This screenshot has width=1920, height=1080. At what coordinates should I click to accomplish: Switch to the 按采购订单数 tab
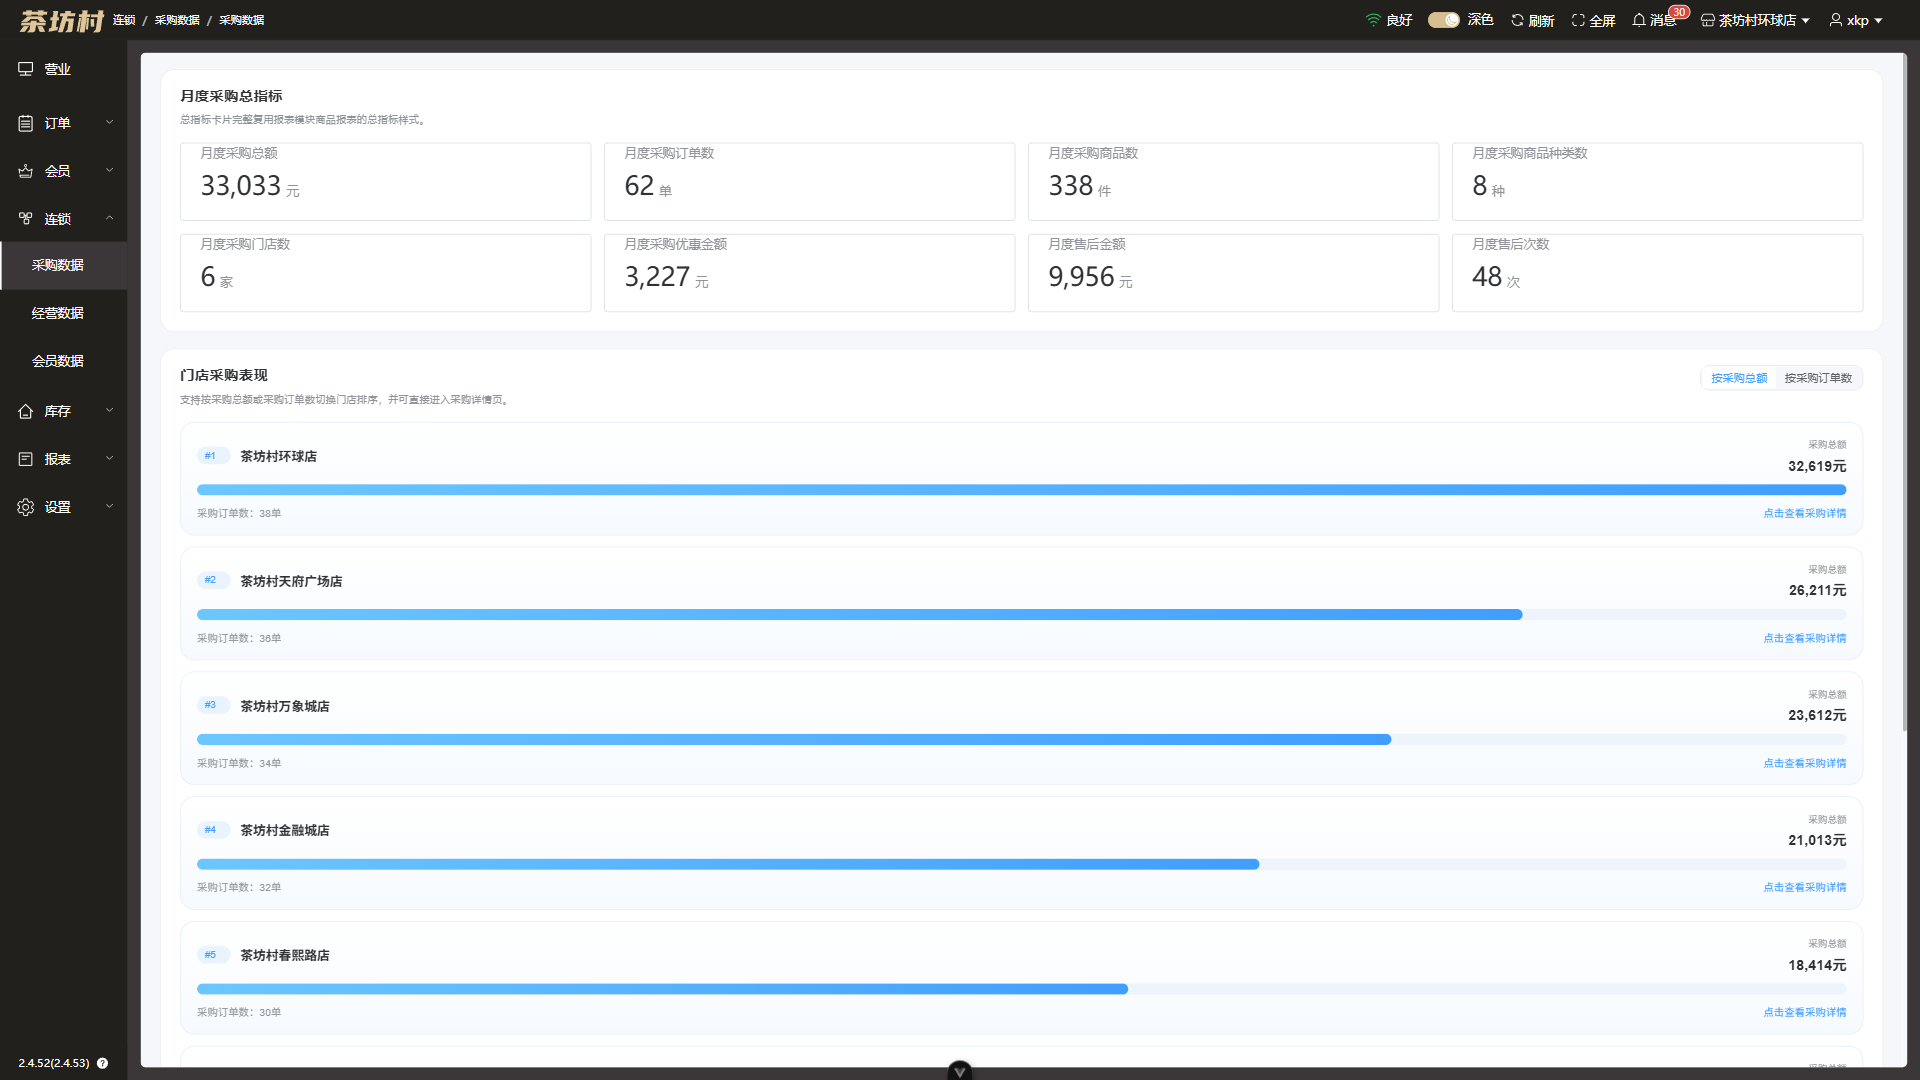point(1818,378)
